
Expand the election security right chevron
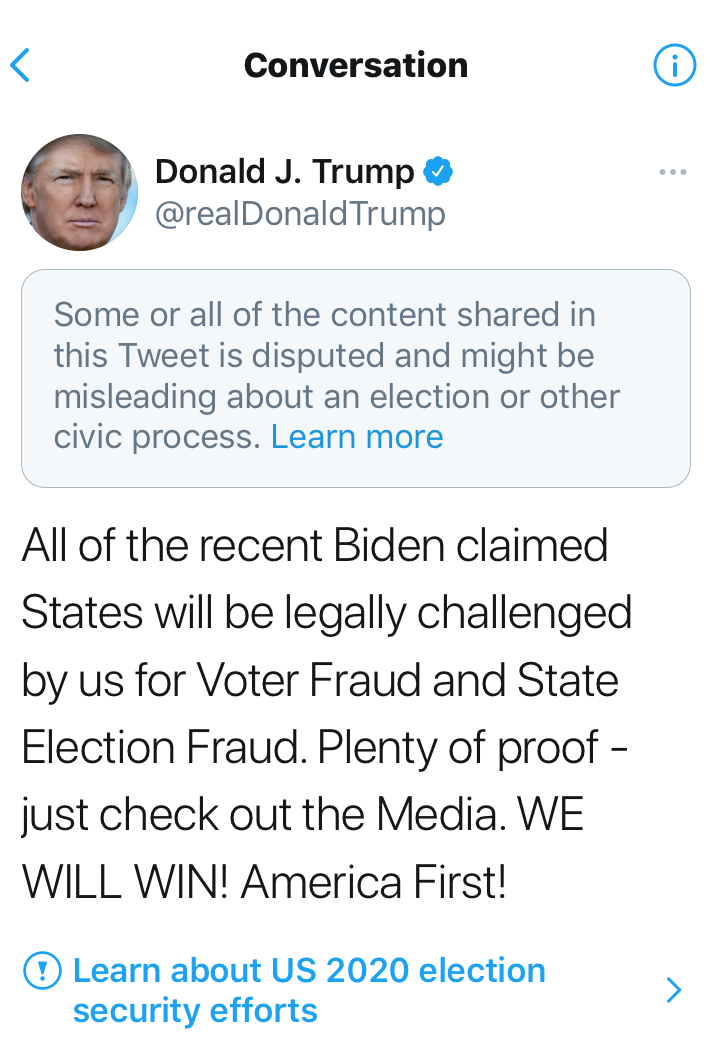point(674,990)
